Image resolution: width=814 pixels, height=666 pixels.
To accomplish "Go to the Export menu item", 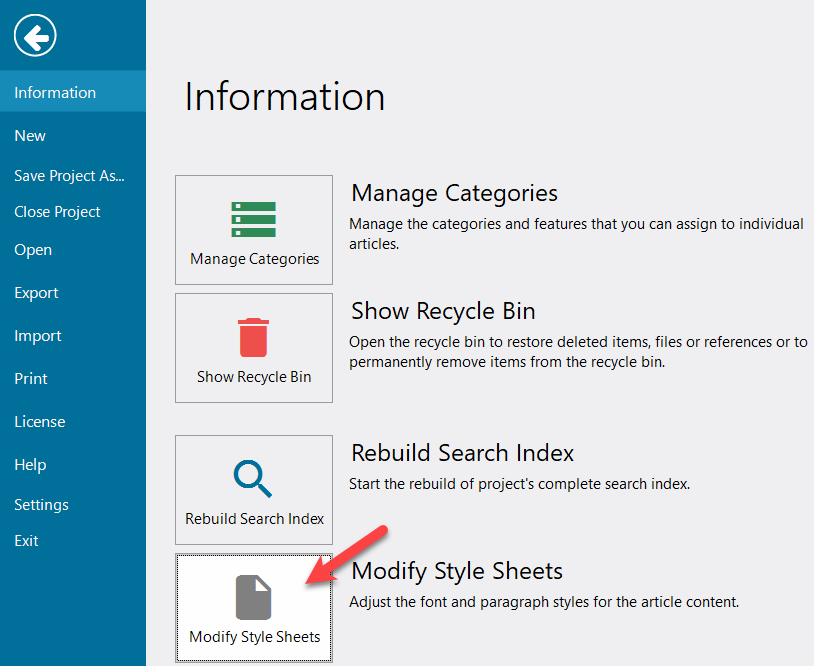I will click(36, 292).
